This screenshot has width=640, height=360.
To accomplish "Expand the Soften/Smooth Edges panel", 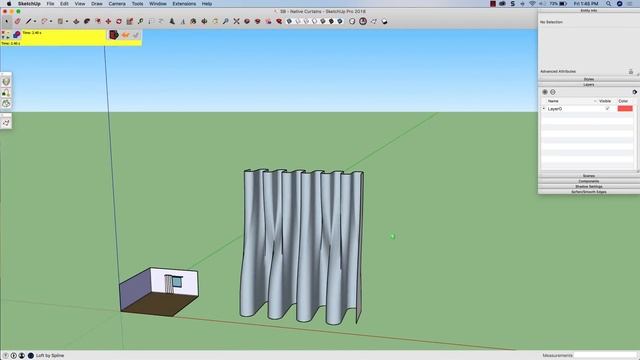I will pos(589,192).
